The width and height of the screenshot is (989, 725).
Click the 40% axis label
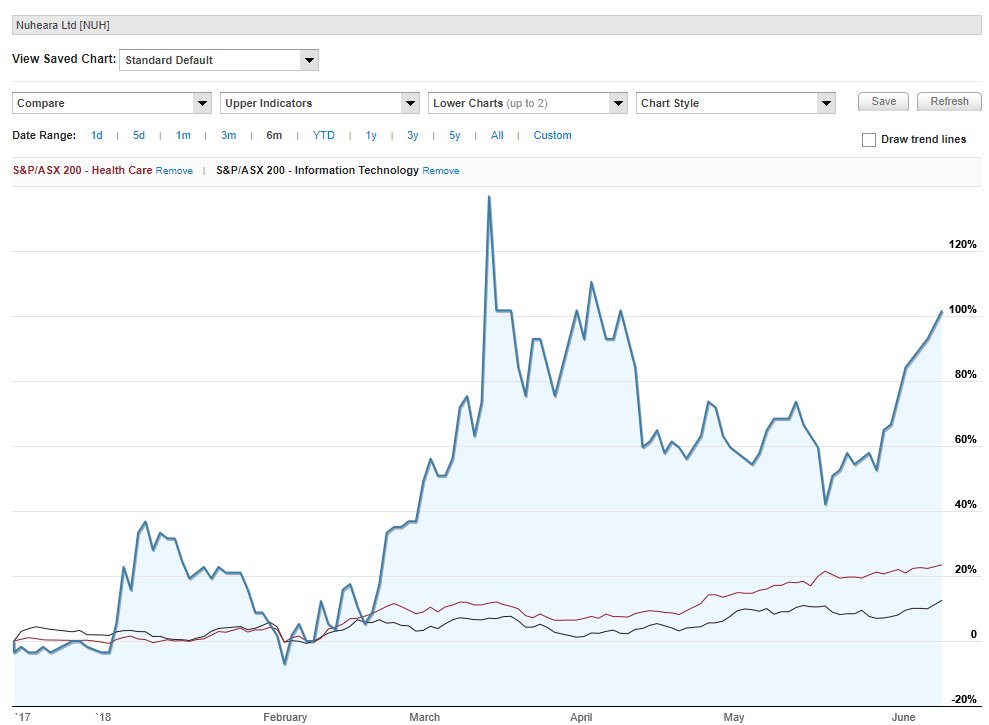[x=966, y=504]
